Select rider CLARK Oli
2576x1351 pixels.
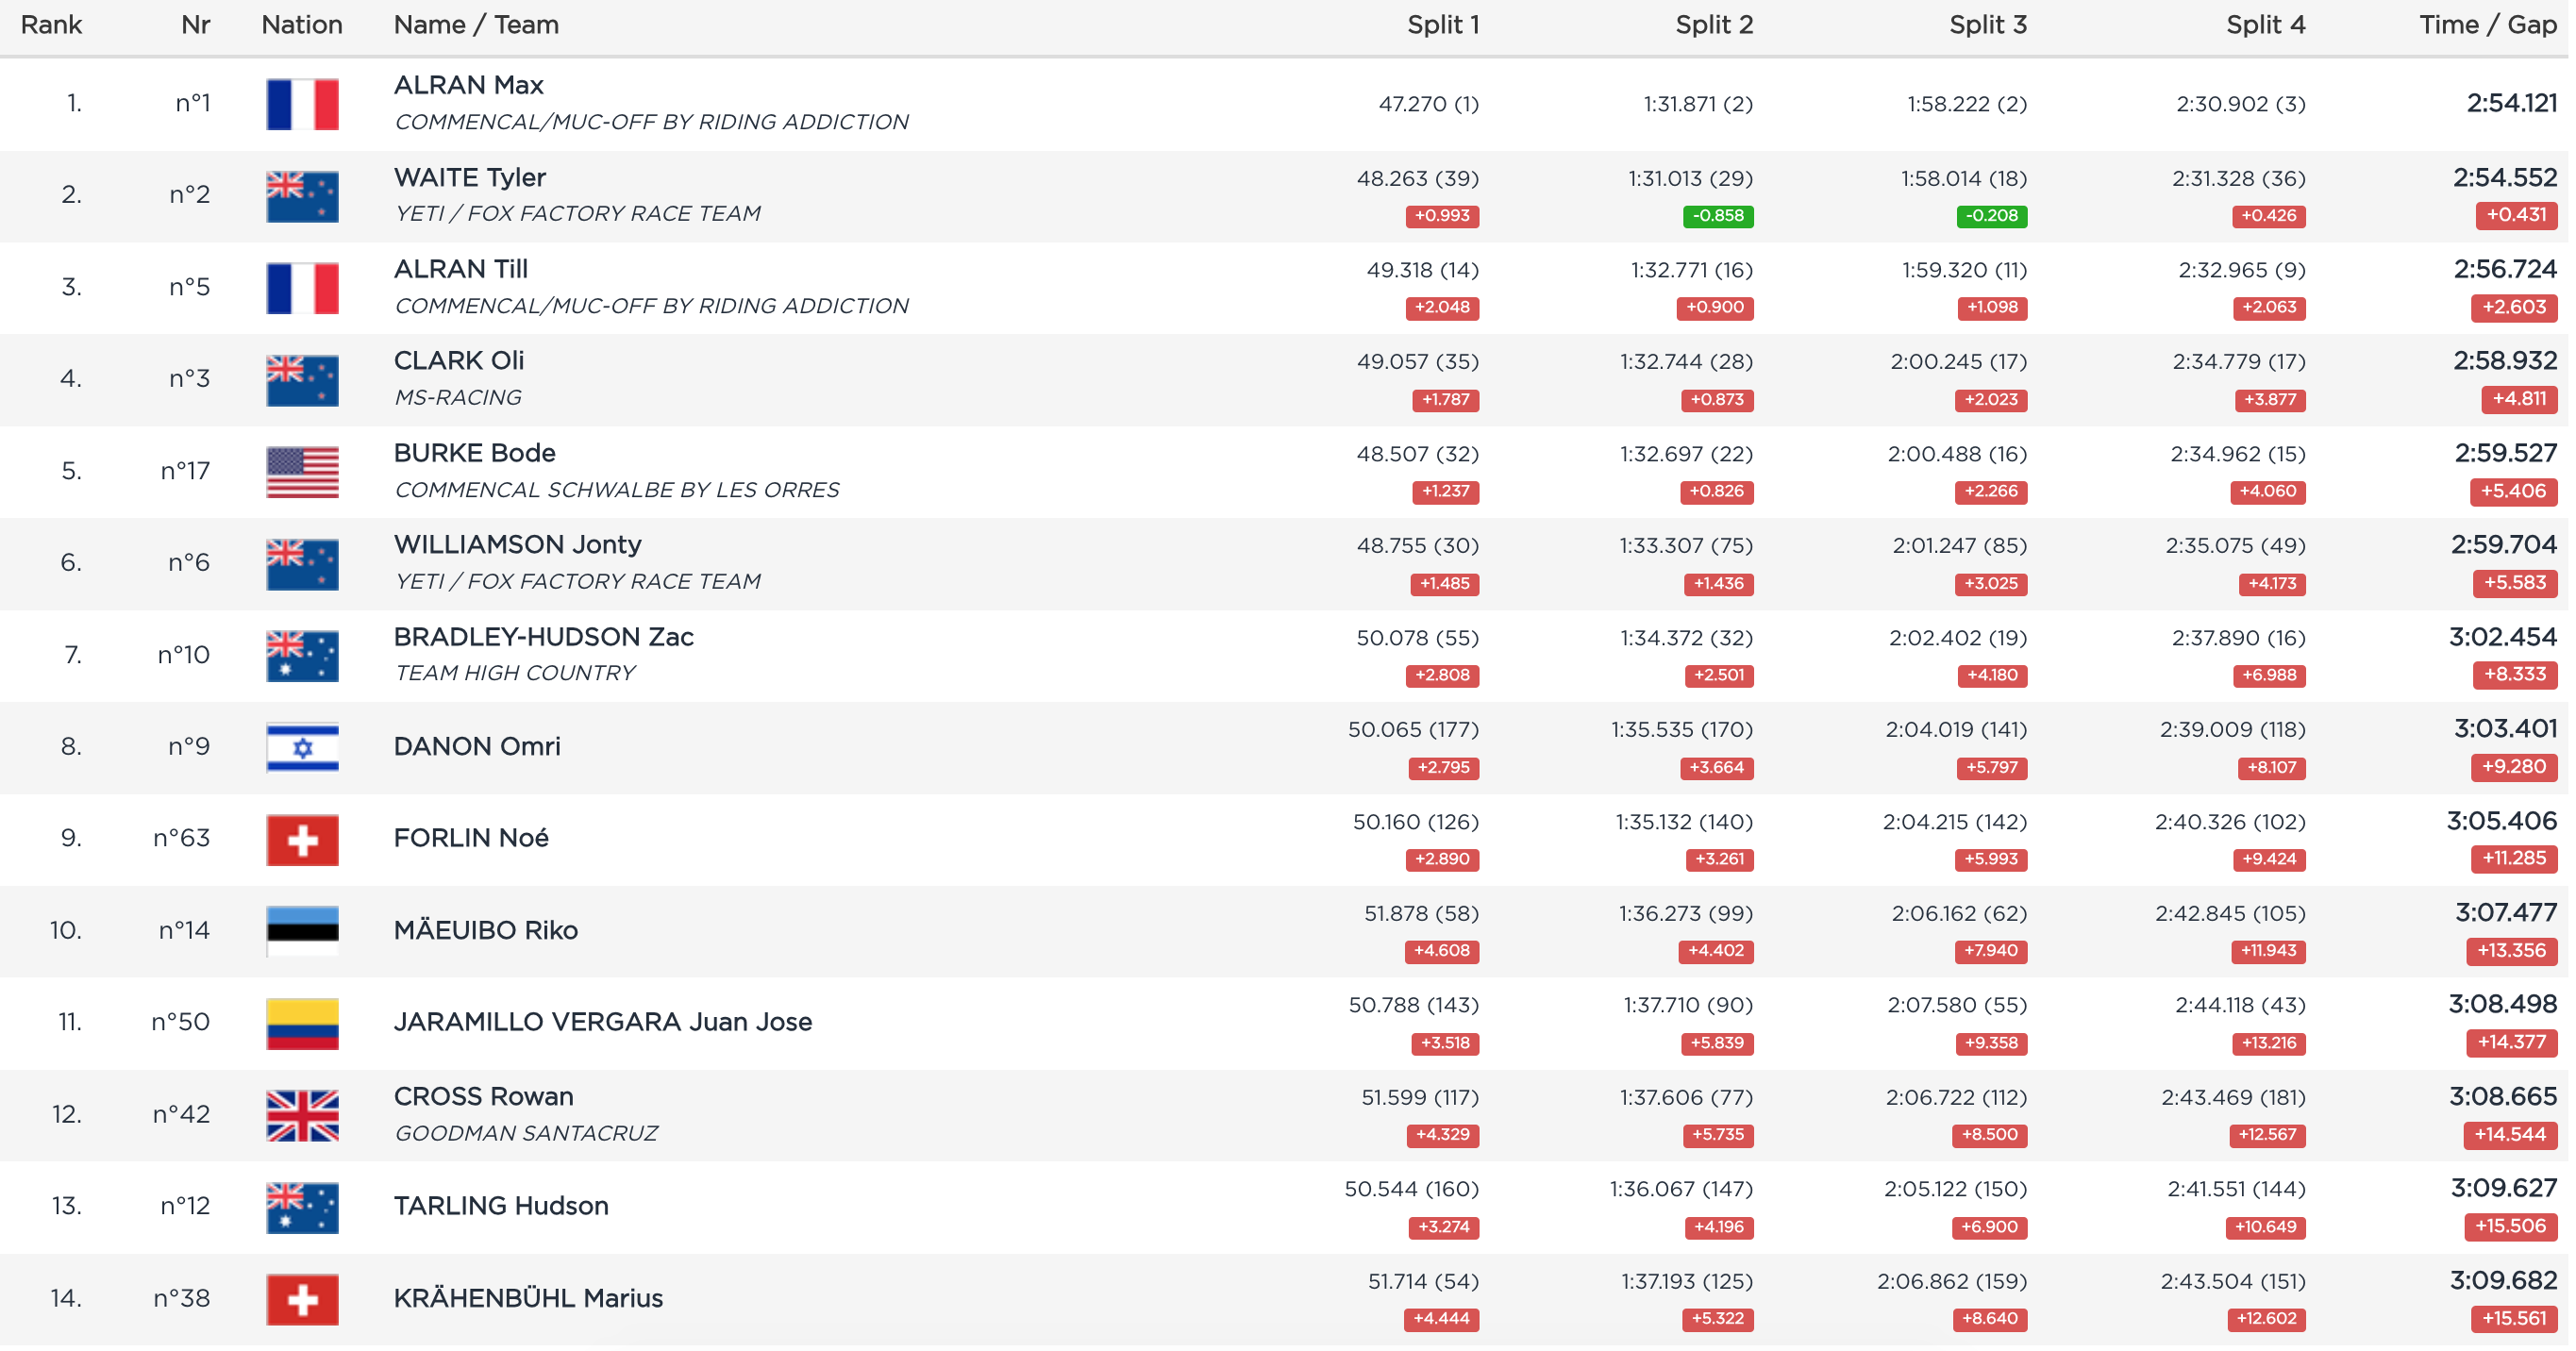point(458,361)
